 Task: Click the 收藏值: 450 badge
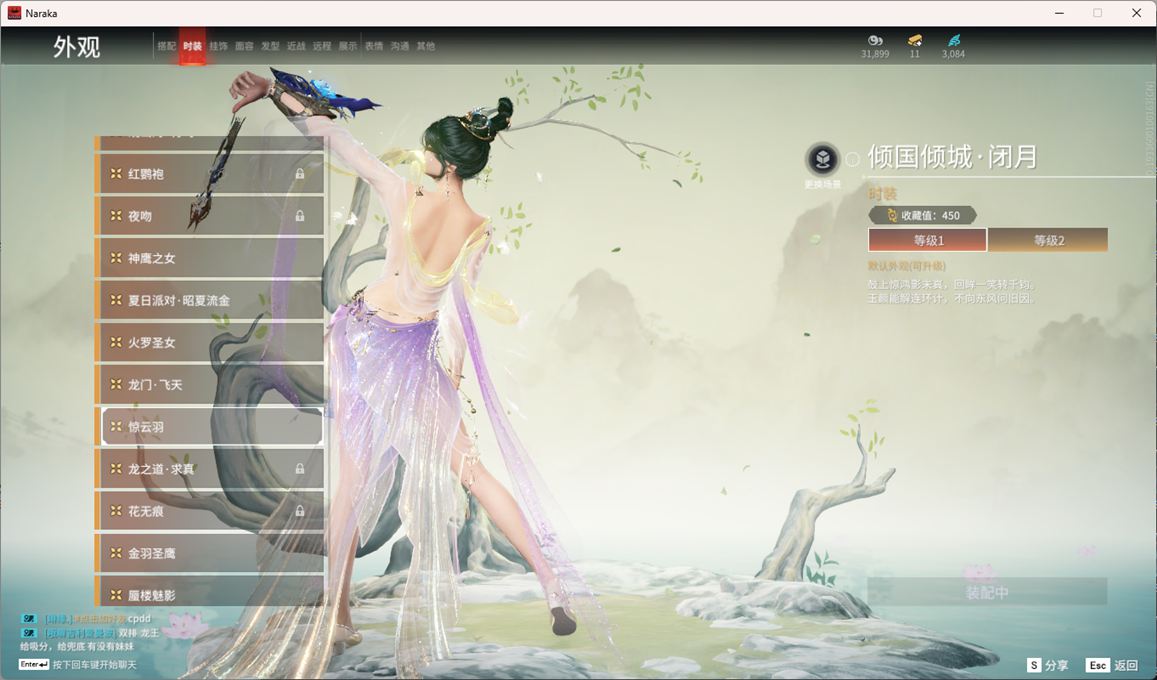pyautogui.click(x=922, y=215)
